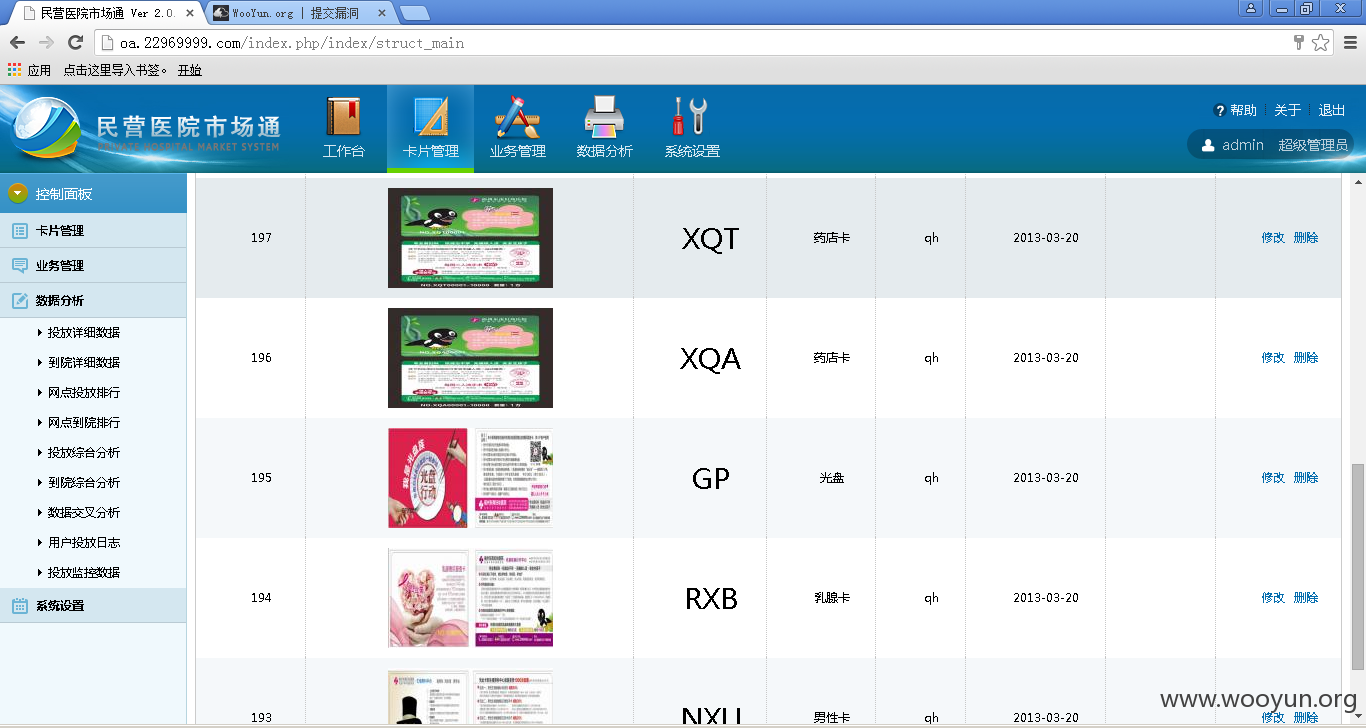Image resolution: width=1366 pixels, height=728 pixels.
Task: Open 网点投放排行 submenu item
Action: click(x=84, y=392)
